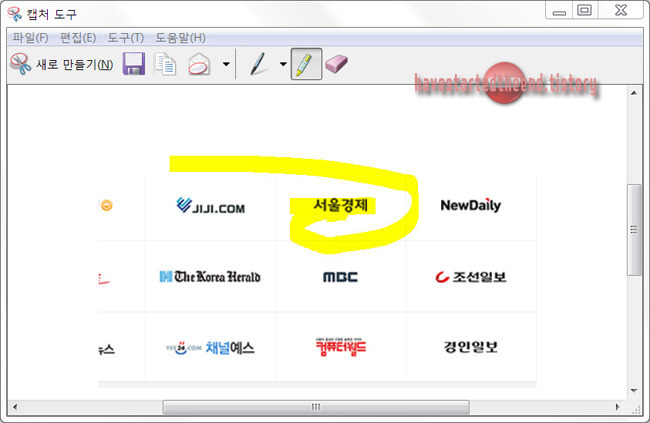Viewport: 650px width, 423px height.
Task: Click the vertical scrollbar thumb
Action: (634, 229)
